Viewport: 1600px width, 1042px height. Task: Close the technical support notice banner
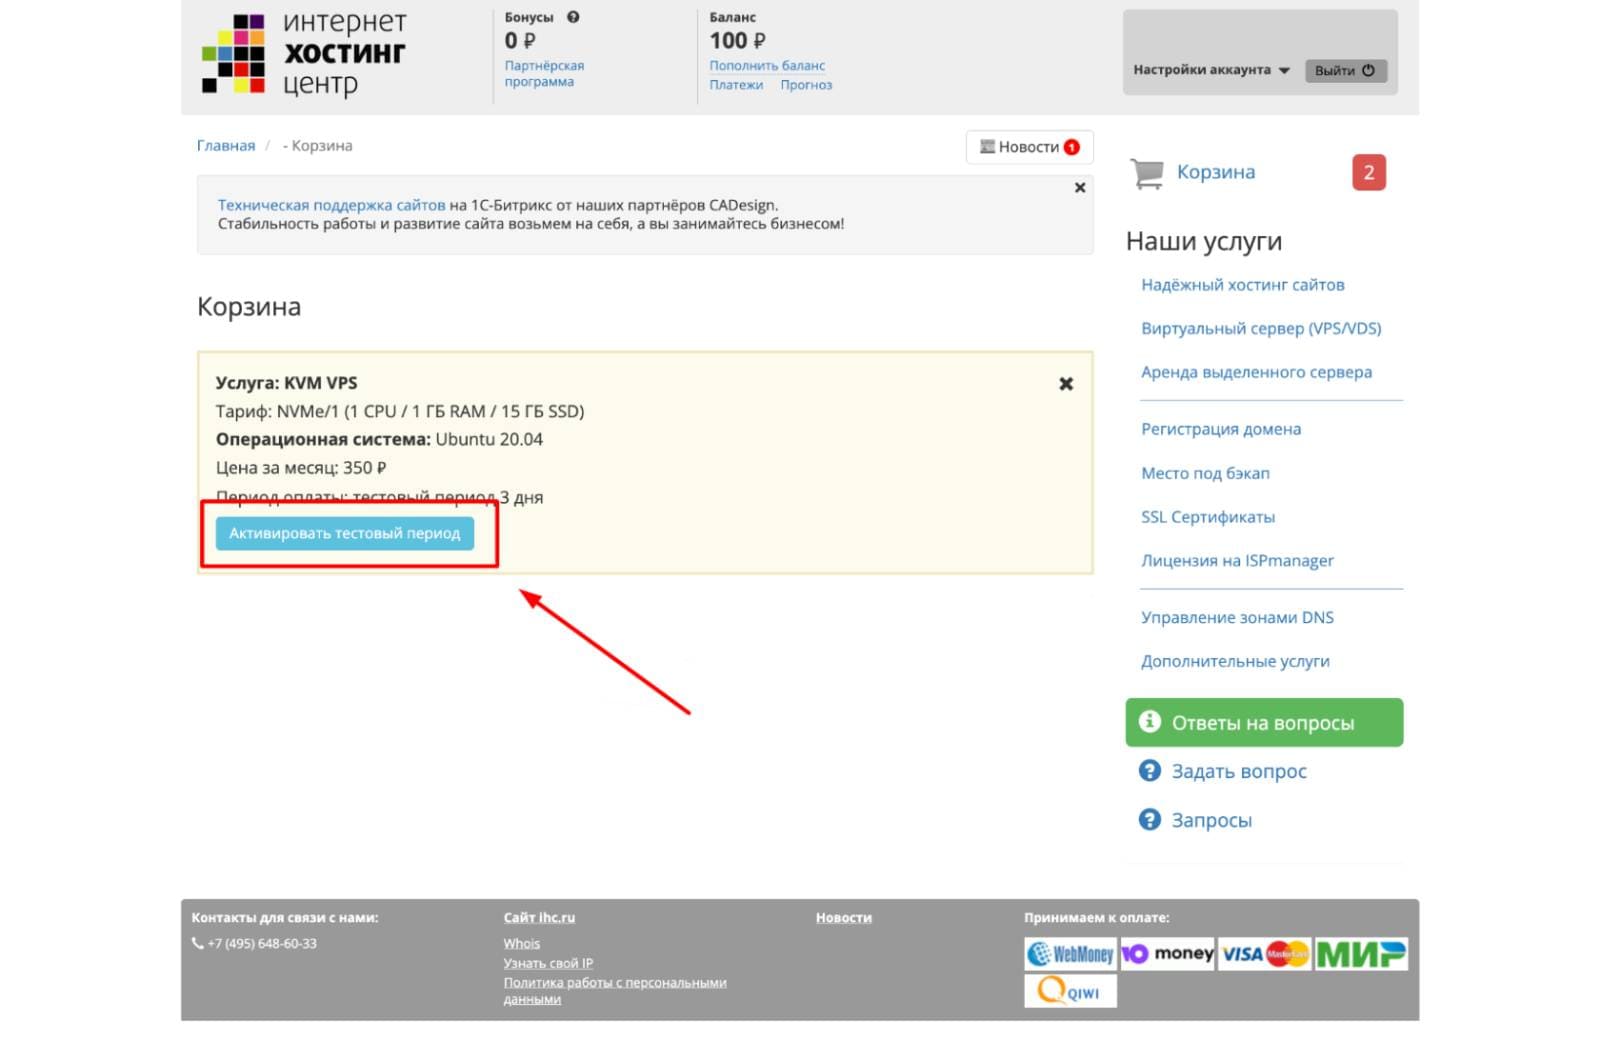[x=1080, y=188]
